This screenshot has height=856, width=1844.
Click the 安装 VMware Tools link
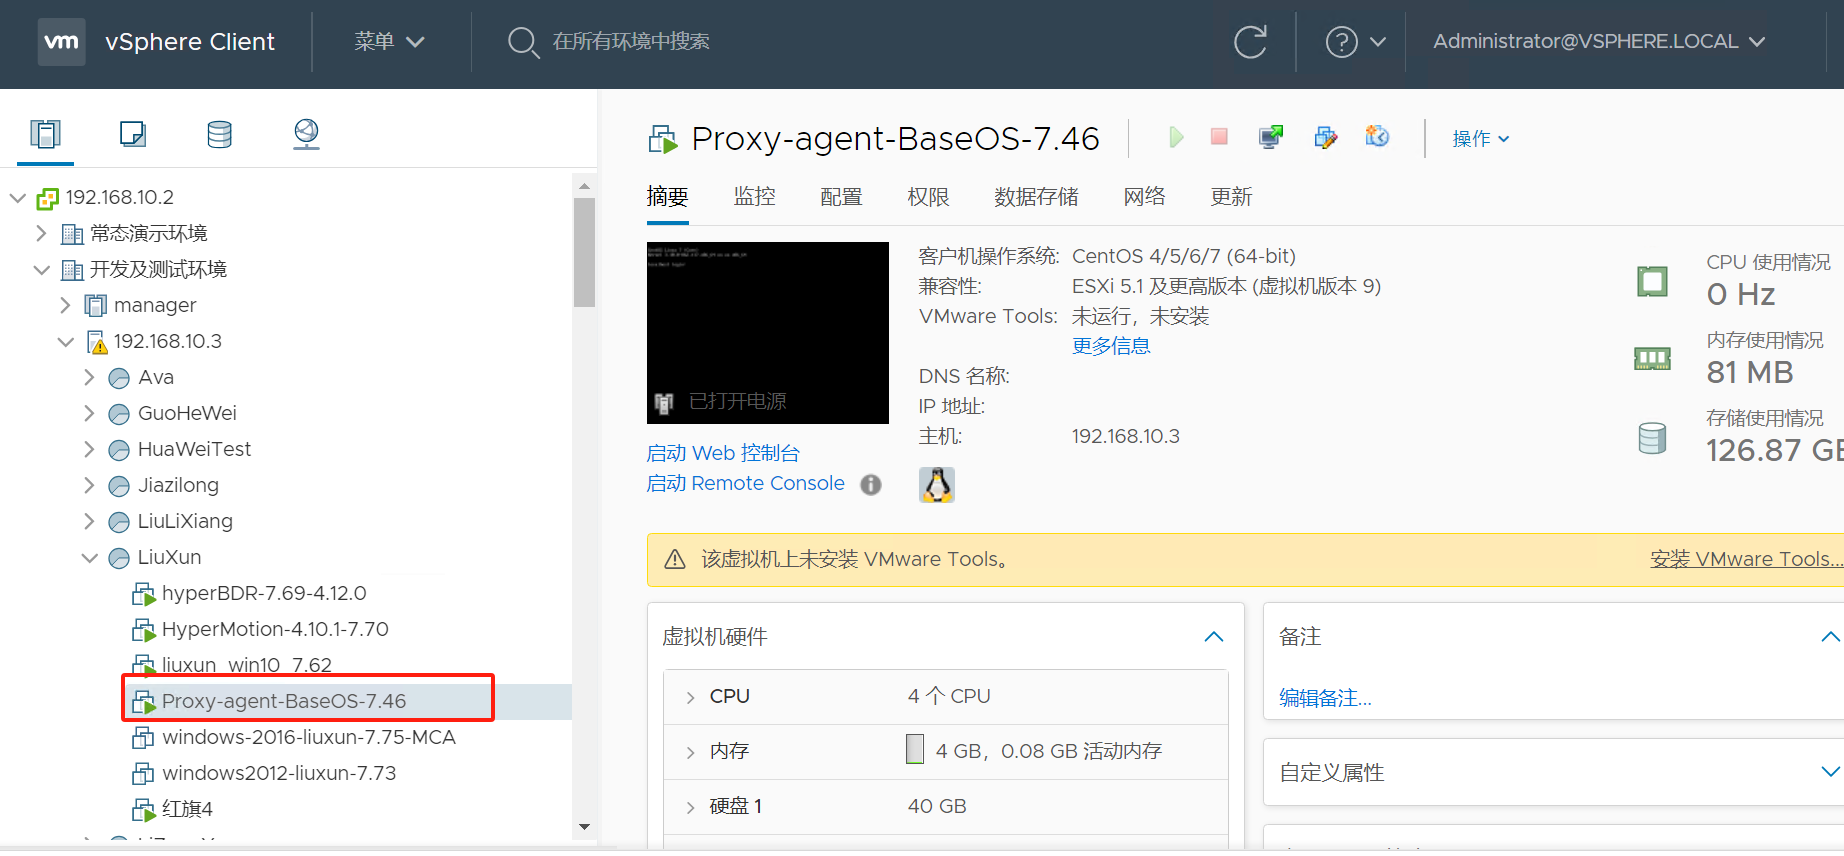(x=1746, y=559)
